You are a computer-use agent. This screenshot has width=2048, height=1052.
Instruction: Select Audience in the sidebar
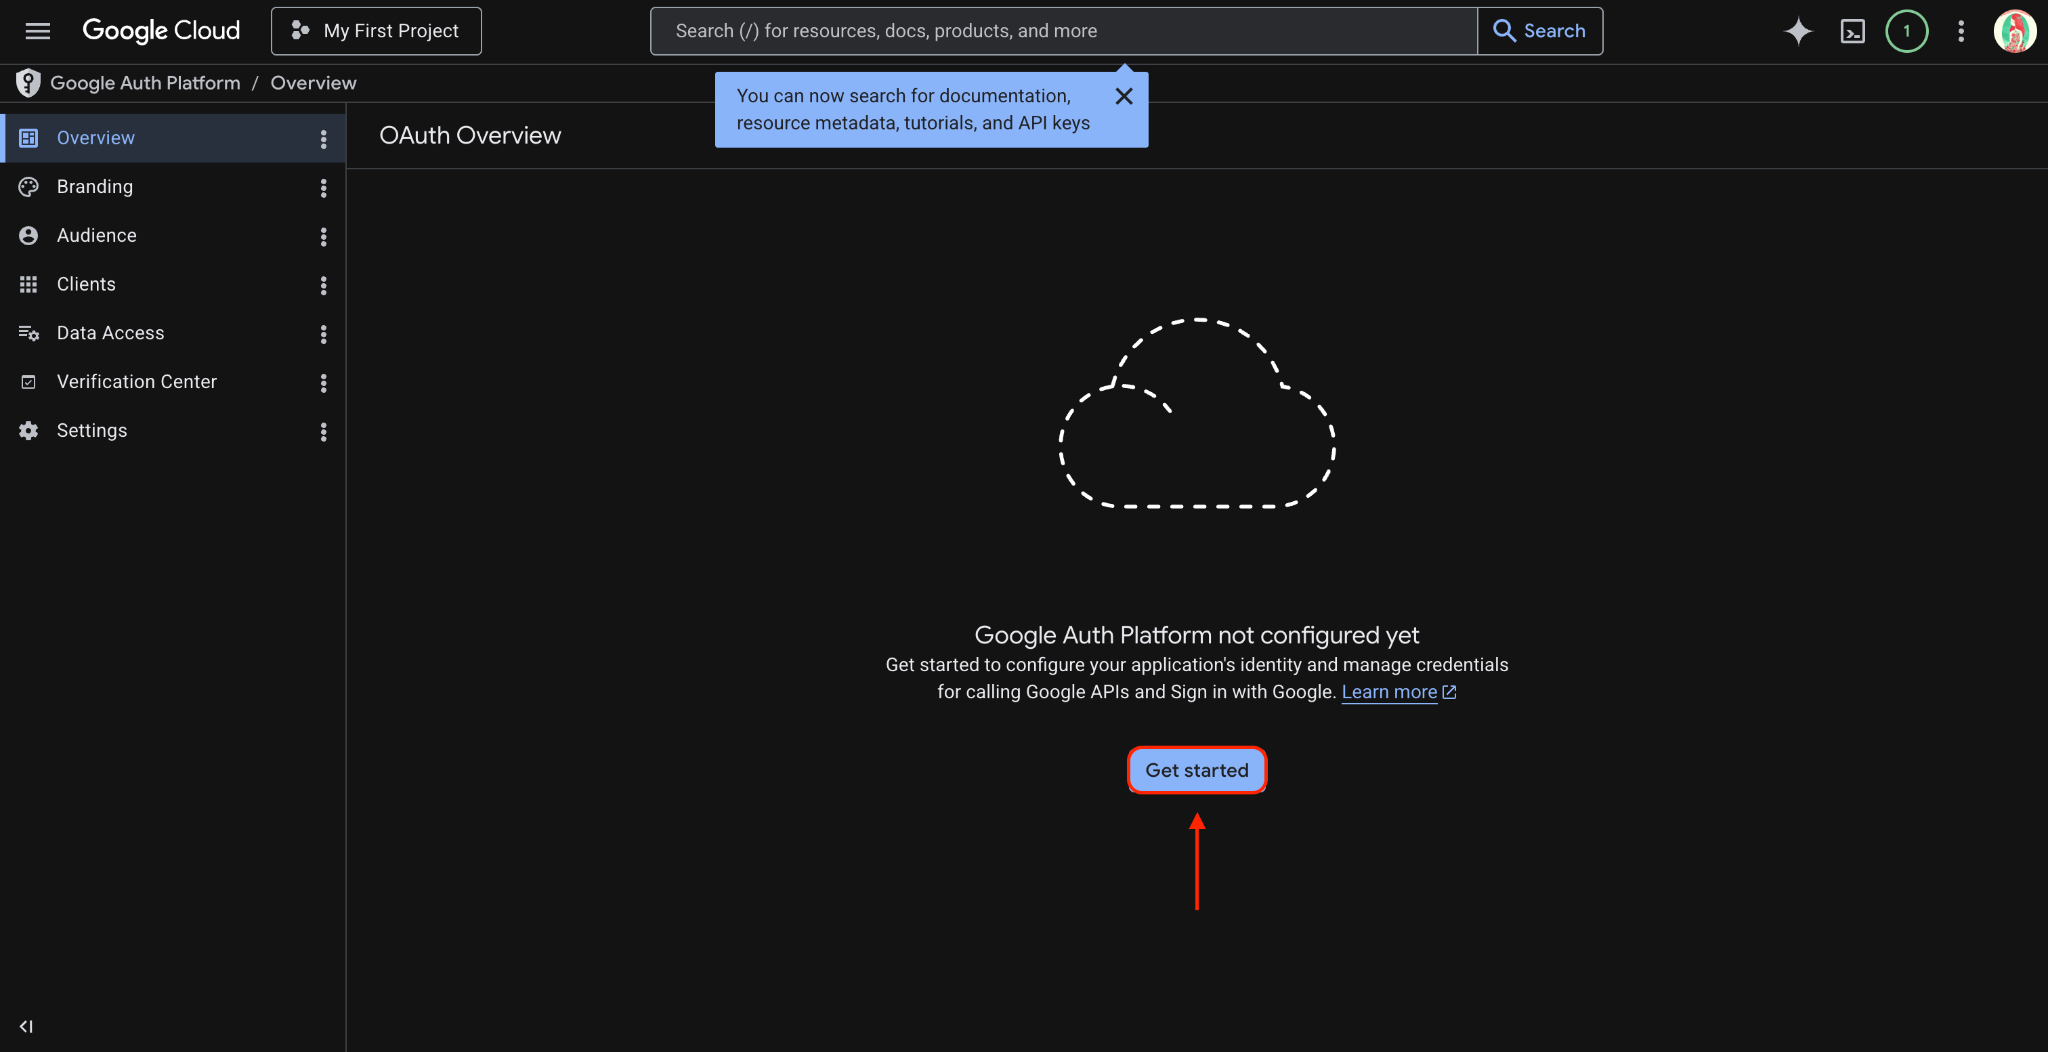pyautogui.click(x=172, y=236)
